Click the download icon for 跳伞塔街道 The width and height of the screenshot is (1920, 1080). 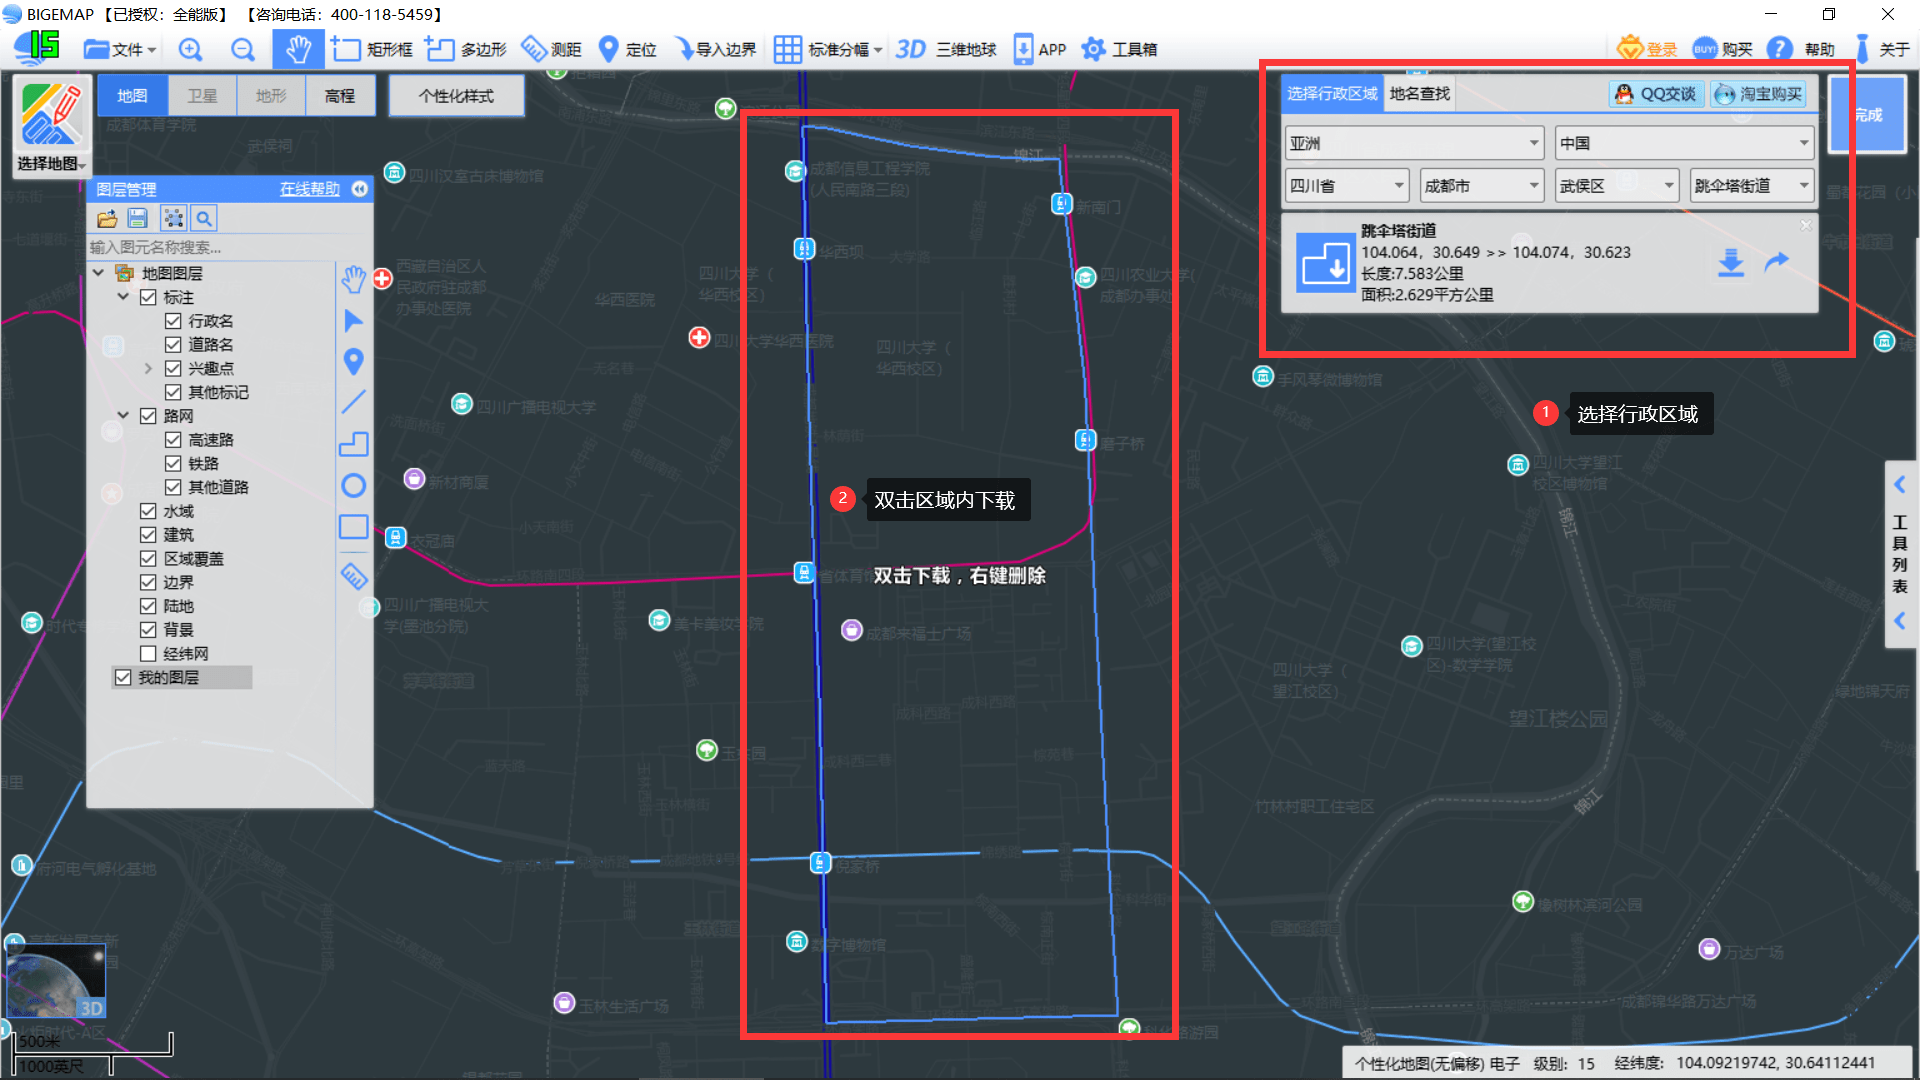point(1731,263)
